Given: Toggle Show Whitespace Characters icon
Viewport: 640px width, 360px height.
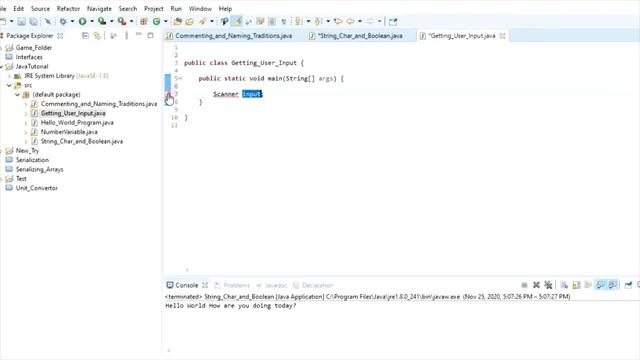Looking at the screenshot, I should click(x=284, y=21).
